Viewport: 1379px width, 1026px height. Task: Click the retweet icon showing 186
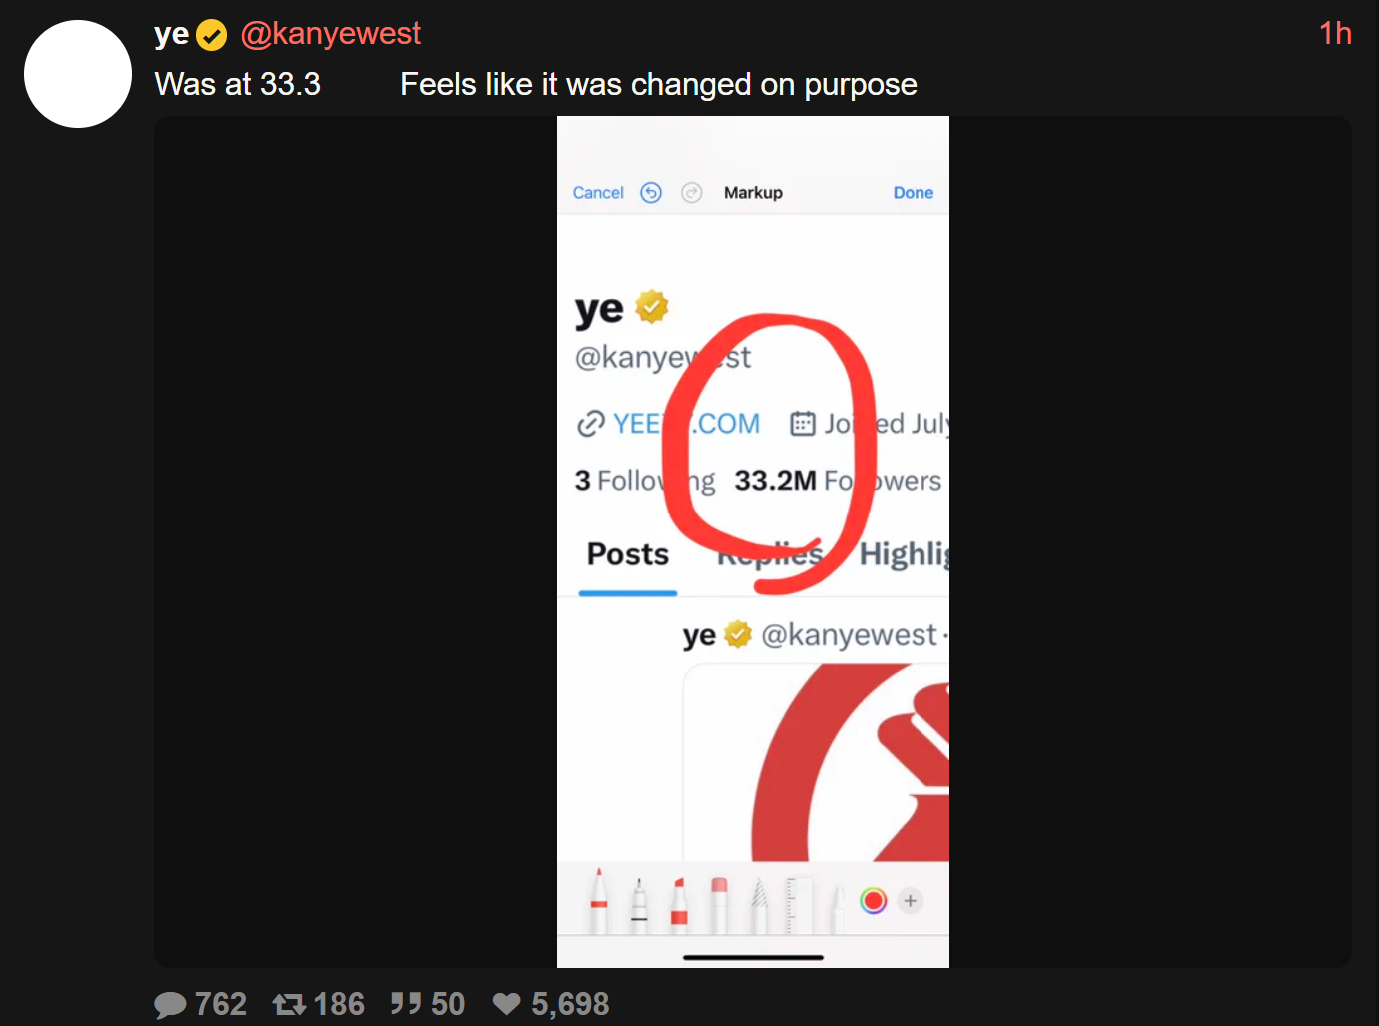(x=289, y=1004)
